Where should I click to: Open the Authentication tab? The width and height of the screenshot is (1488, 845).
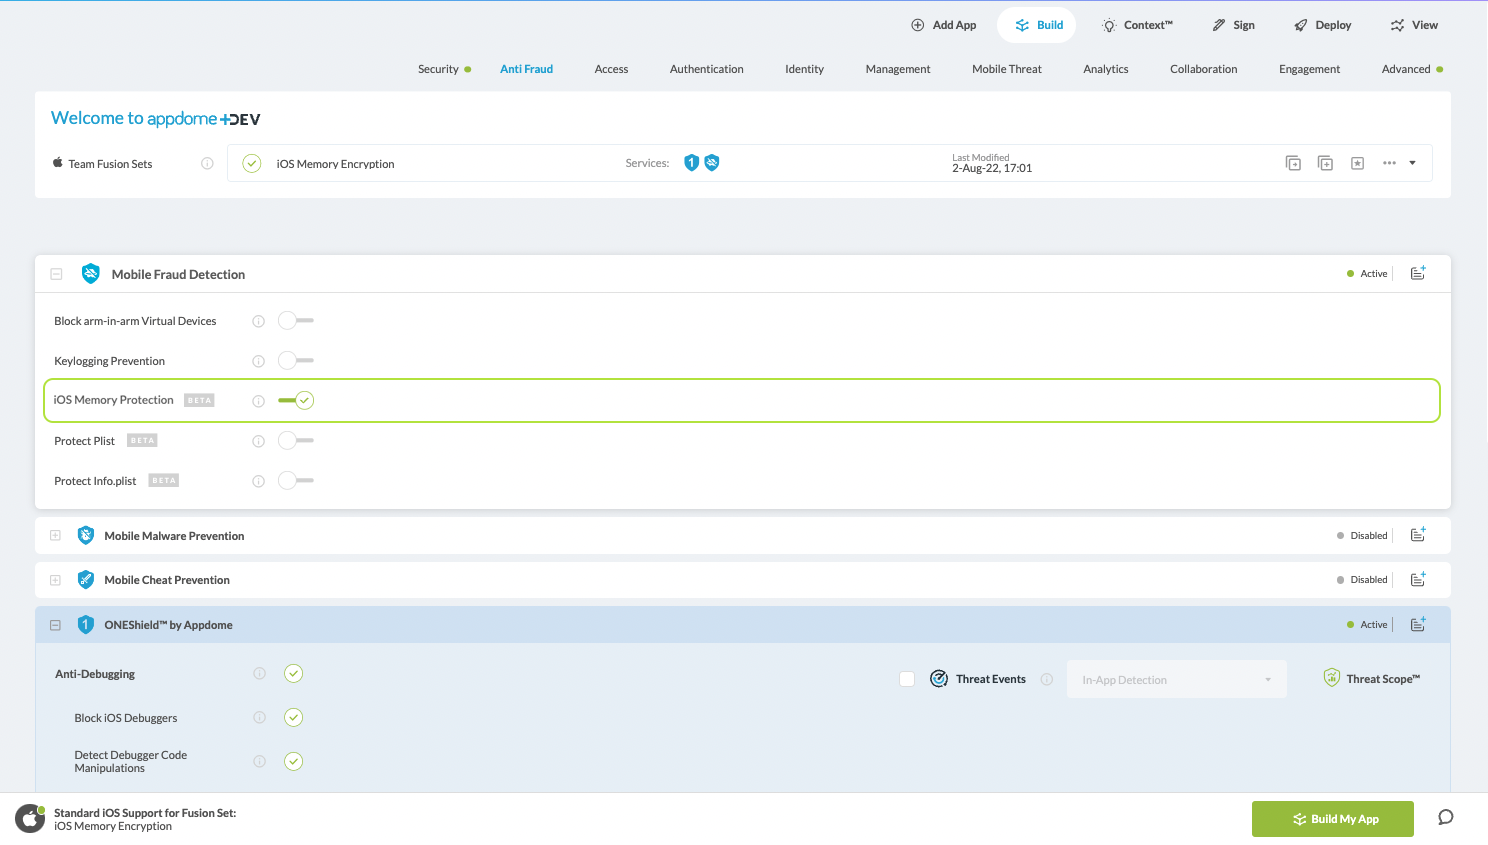coord(706,69)
